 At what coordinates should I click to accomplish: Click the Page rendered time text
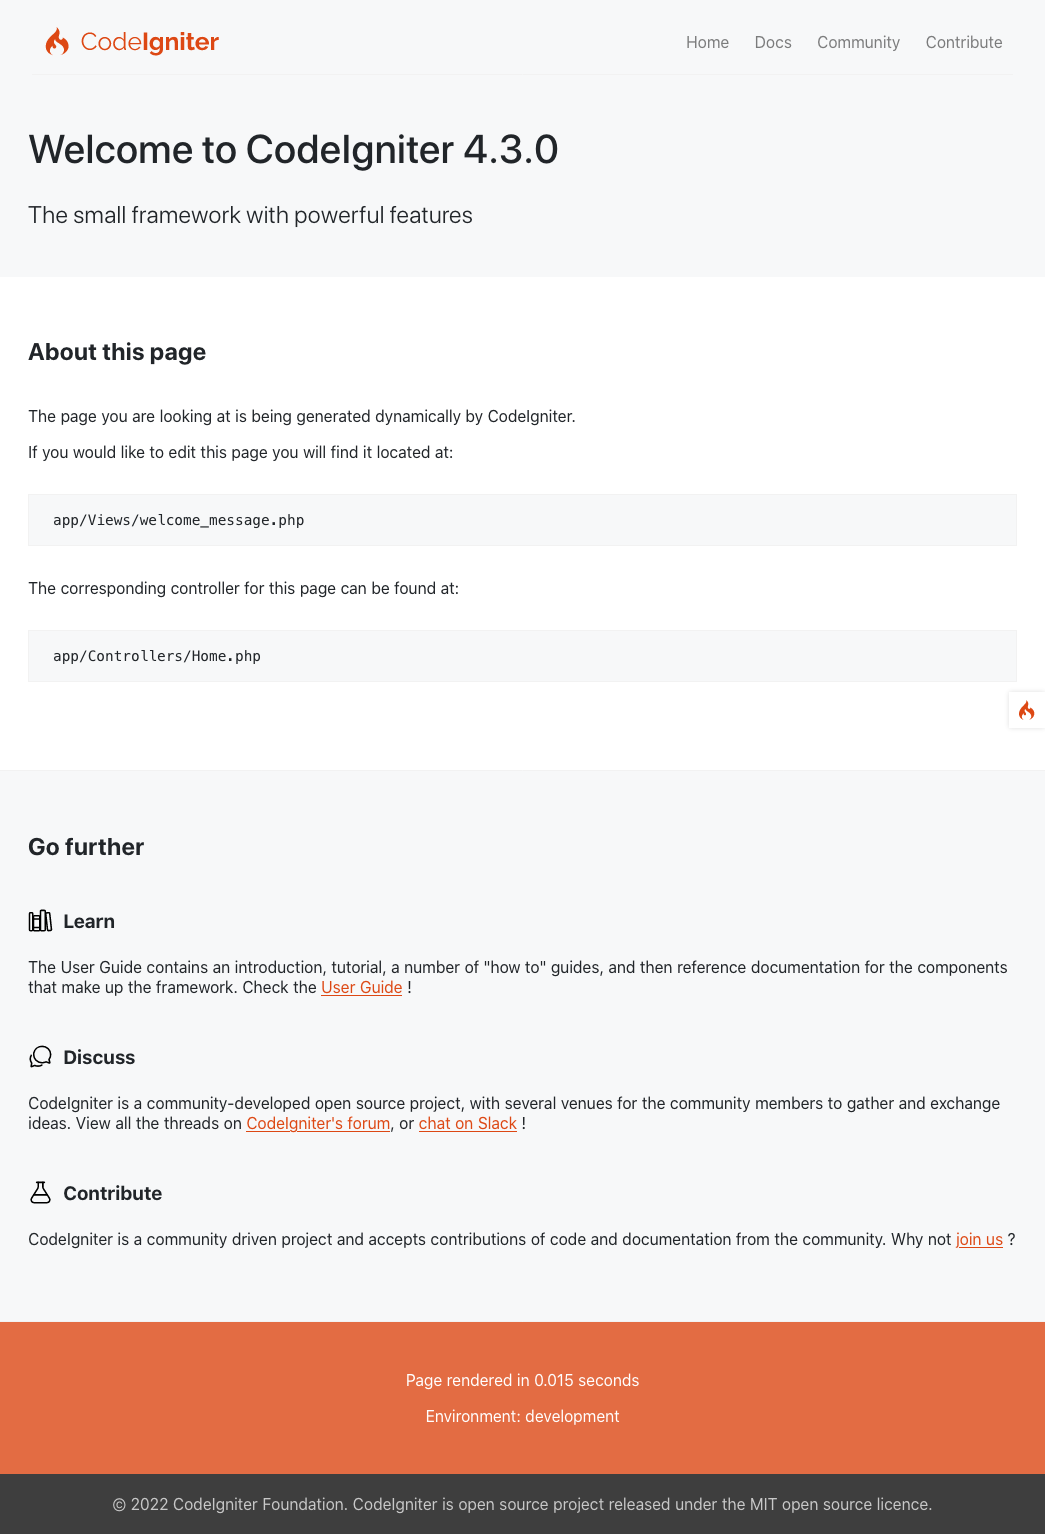click(522, 1380)
